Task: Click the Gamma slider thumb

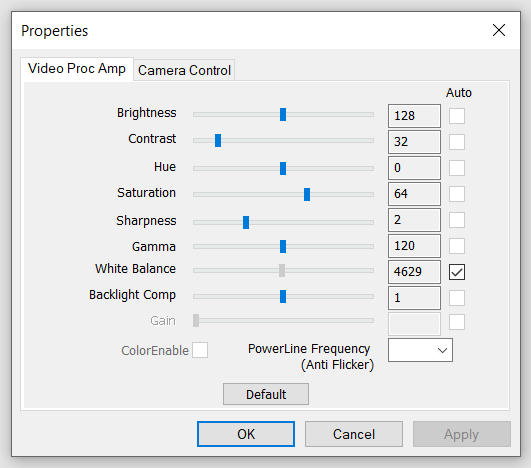Action: [x=283, y=247]
